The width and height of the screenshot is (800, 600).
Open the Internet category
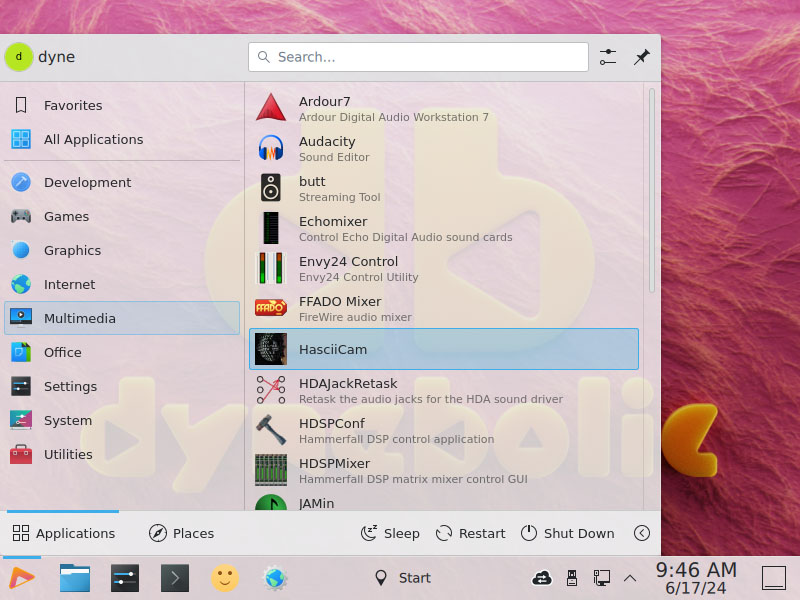122,284
